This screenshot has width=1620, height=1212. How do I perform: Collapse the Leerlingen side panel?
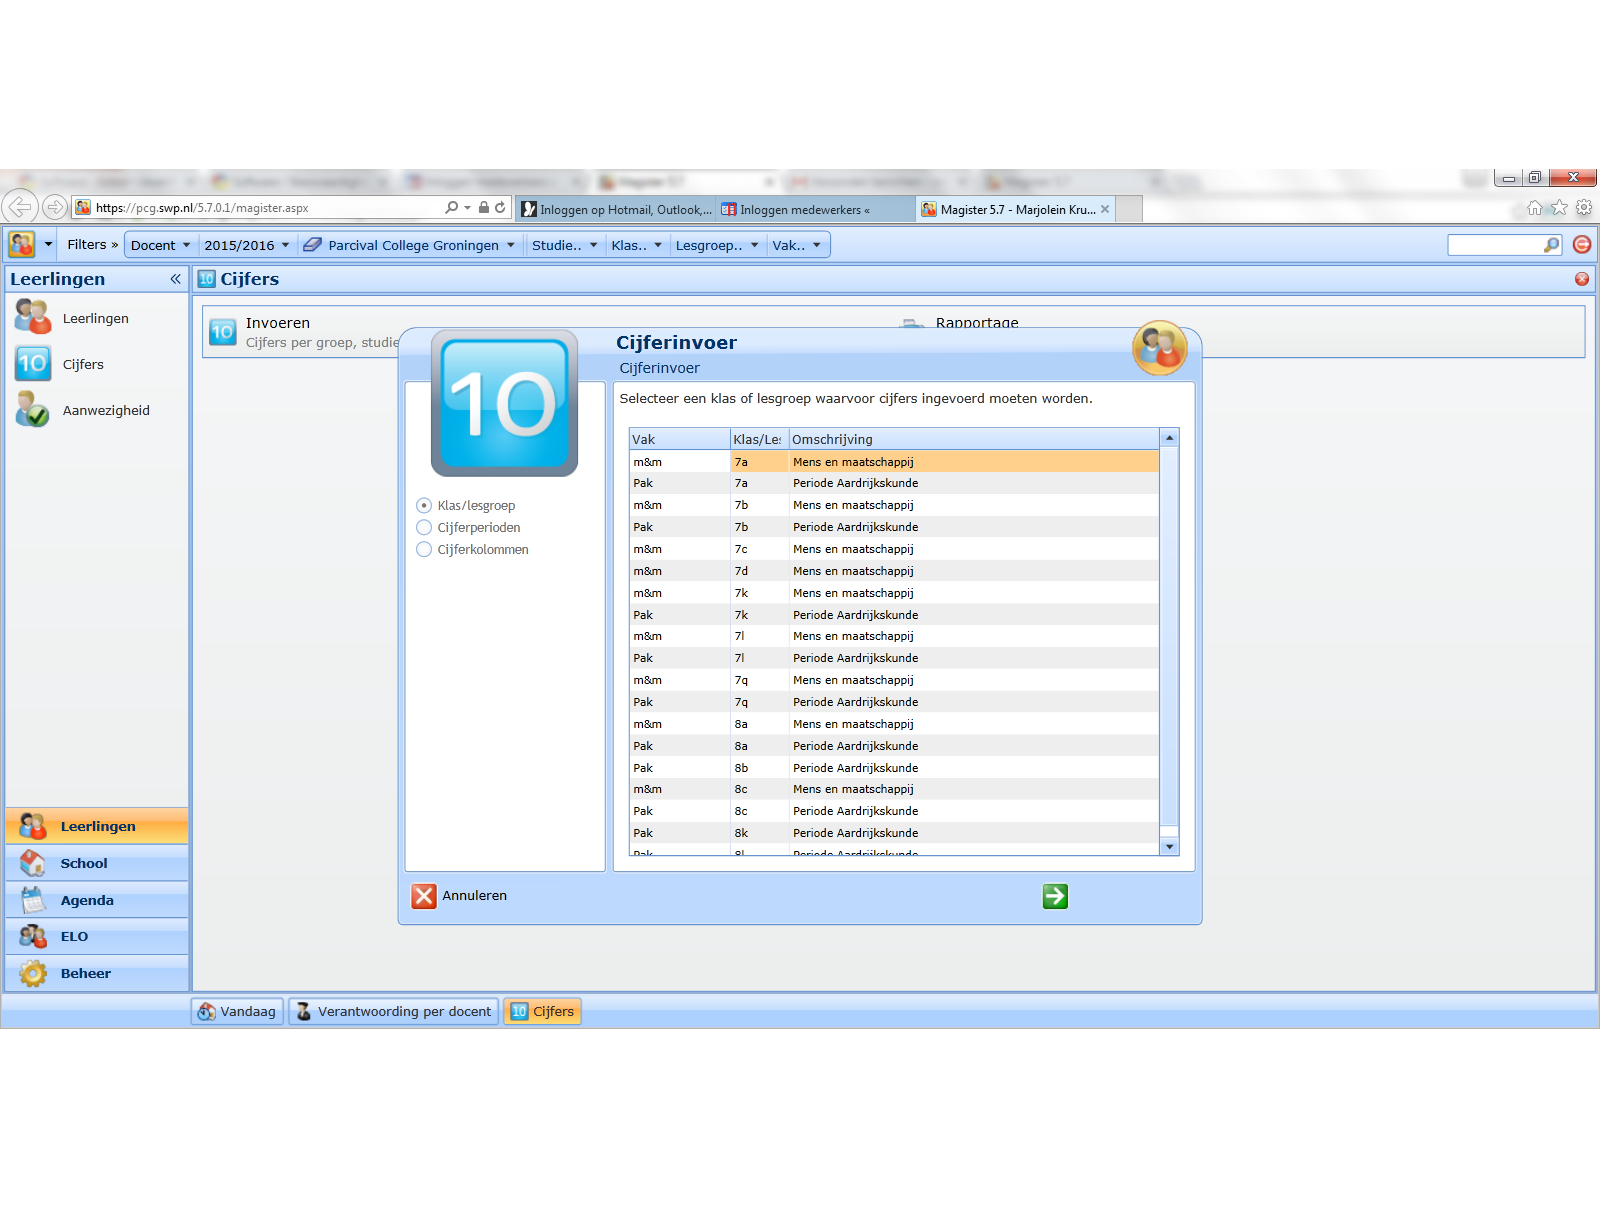coord(175,279)
